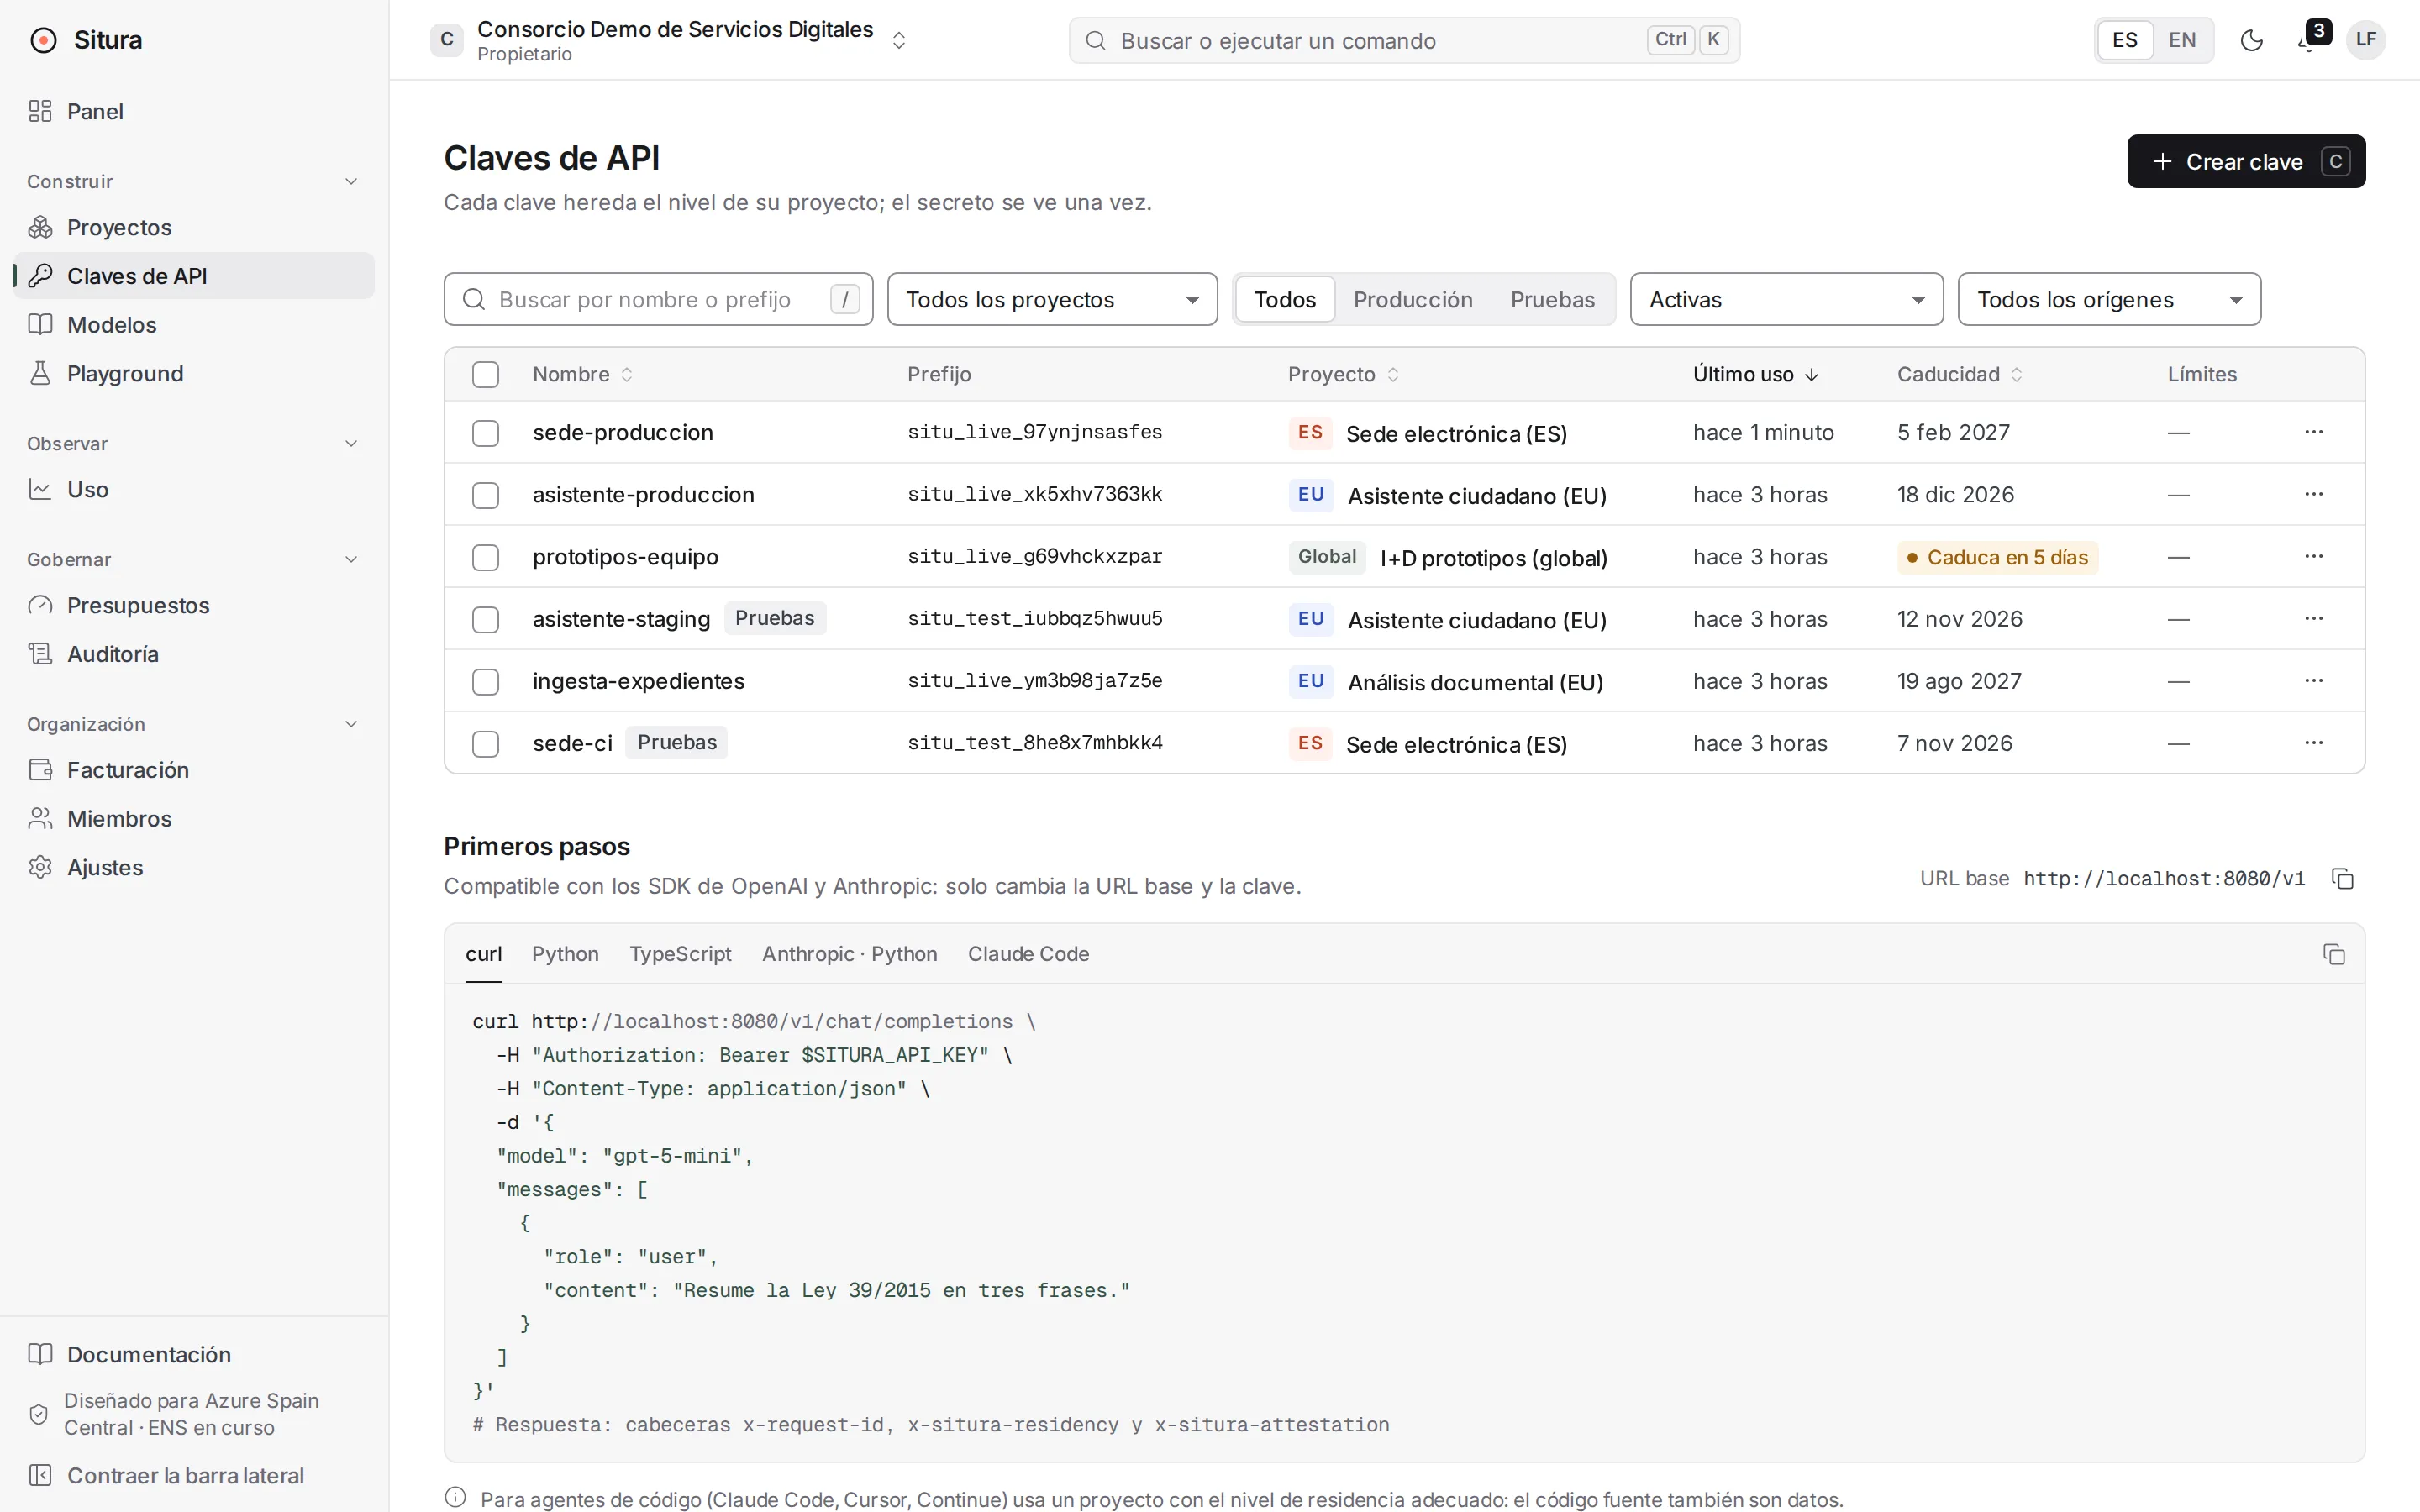Collapse the Gobernar sidebar section
The width and height of the screenshot is (2420, 1512).
point(351,559)
